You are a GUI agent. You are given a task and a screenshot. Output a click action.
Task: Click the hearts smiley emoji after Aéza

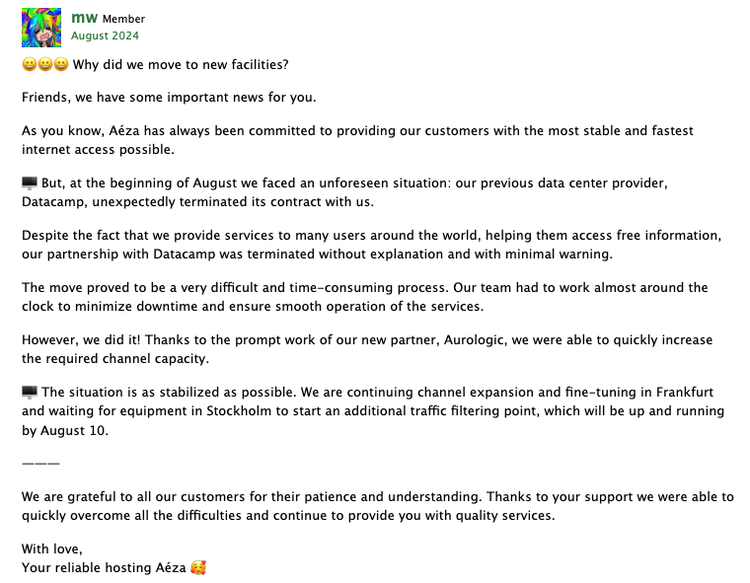coord(198,568)
